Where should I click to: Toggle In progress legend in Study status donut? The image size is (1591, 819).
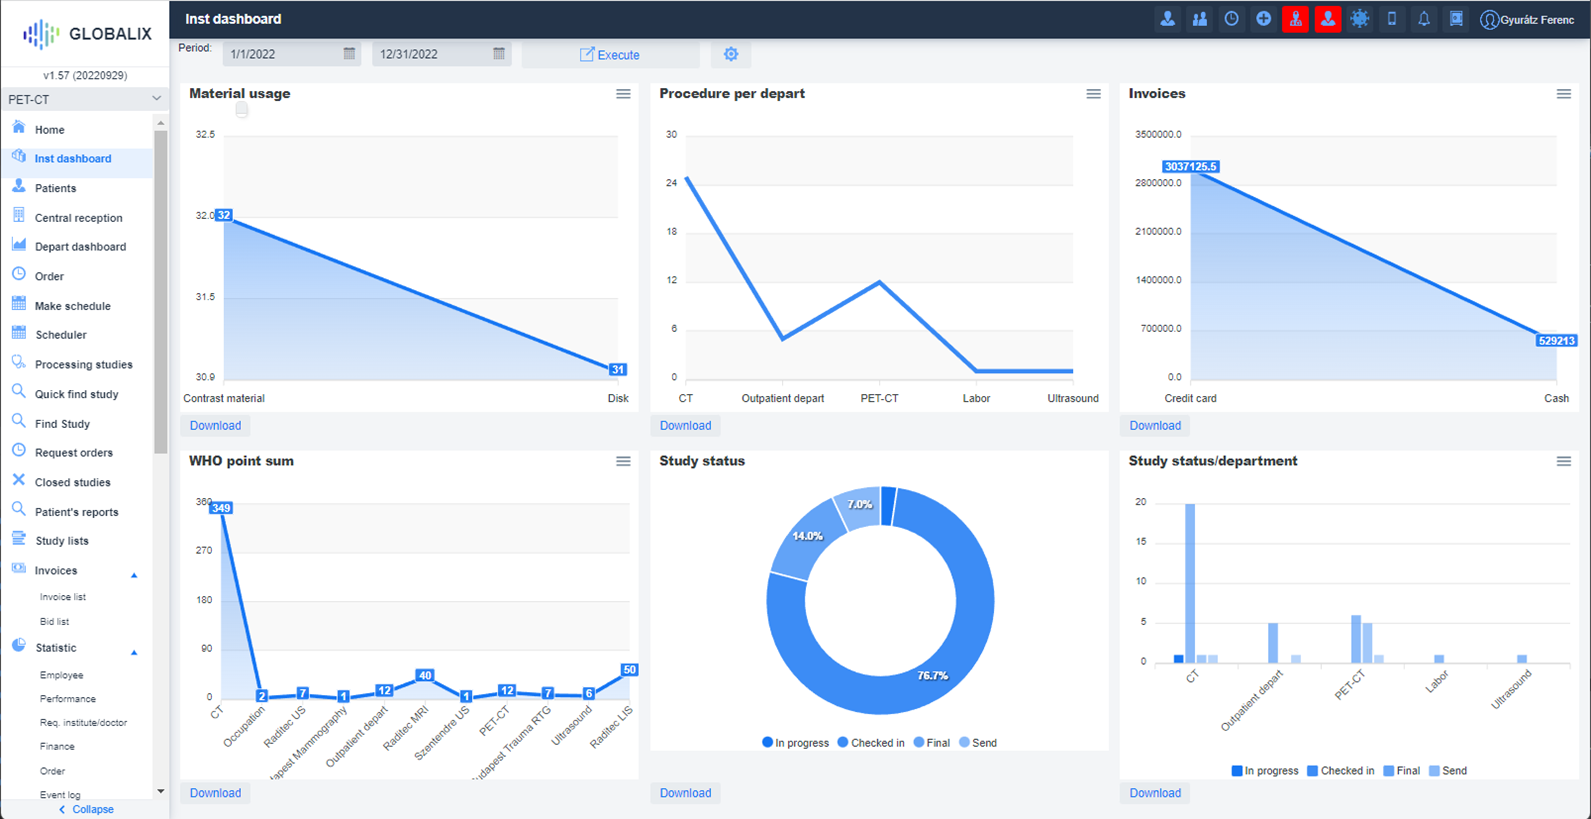(x=796, y=743)
